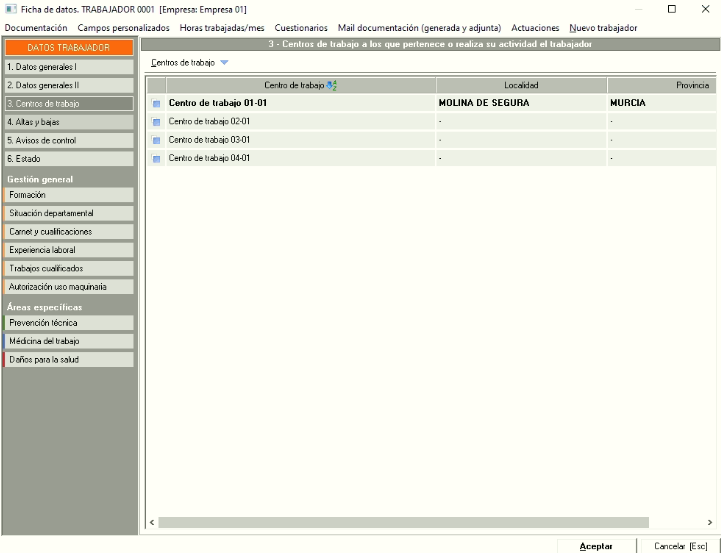Click the row icon for Centro de trabajo 01-01
Screen dimensions: 721x553
click(156, 103)
